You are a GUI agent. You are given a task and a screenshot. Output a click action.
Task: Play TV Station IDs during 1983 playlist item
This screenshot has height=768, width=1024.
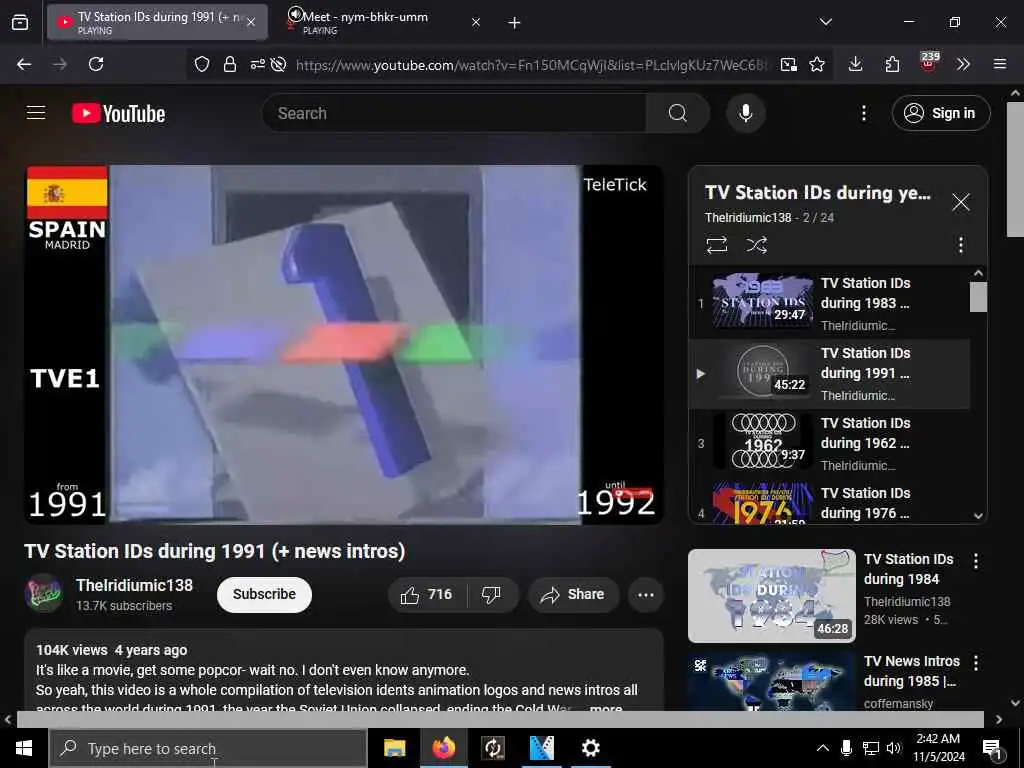tap(829, 304)
